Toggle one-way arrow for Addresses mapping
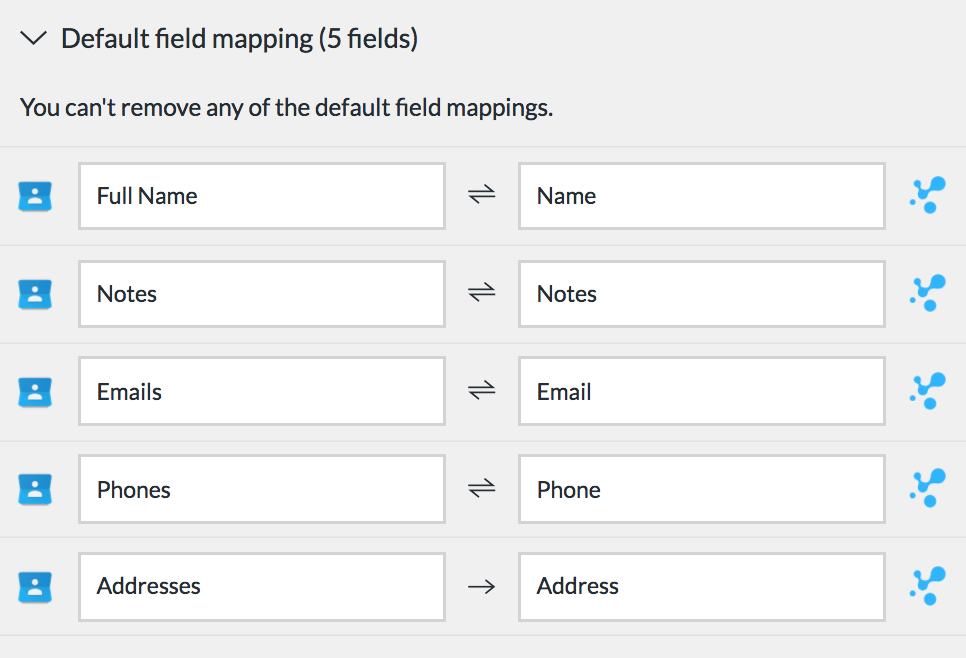Image resolution: width=966 pixels, height=658 pixels. coord(482,587)
